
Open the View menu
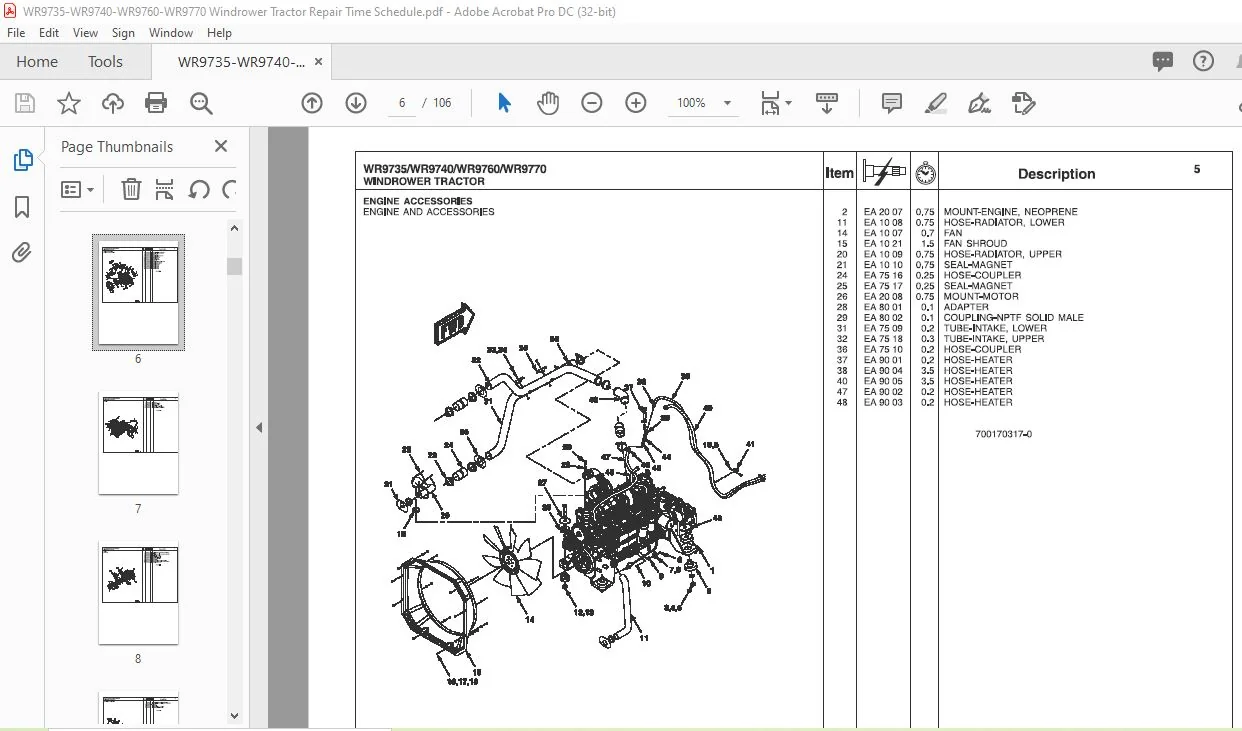point(85,33)
